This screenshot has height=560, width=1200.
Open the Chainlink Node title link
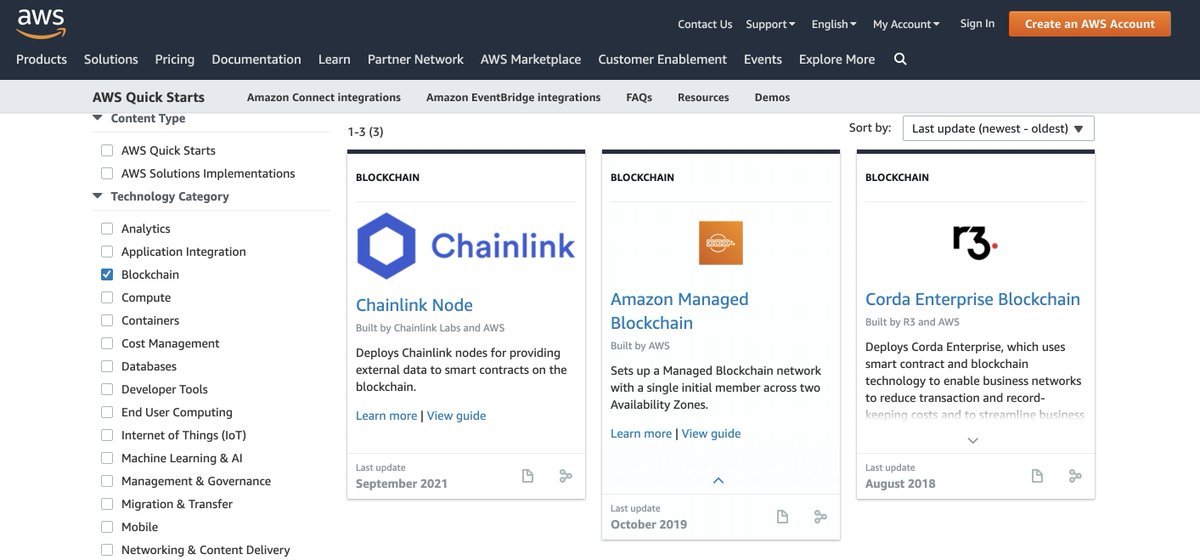coord(414,305)
